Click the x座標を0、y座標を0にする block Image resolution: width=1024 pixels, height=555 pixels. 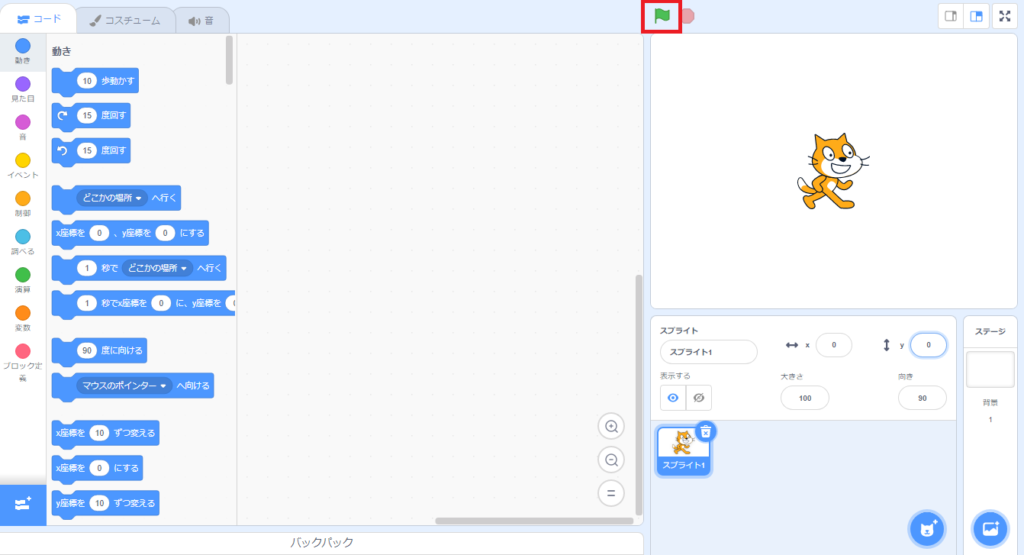click(x=130, y=233)
